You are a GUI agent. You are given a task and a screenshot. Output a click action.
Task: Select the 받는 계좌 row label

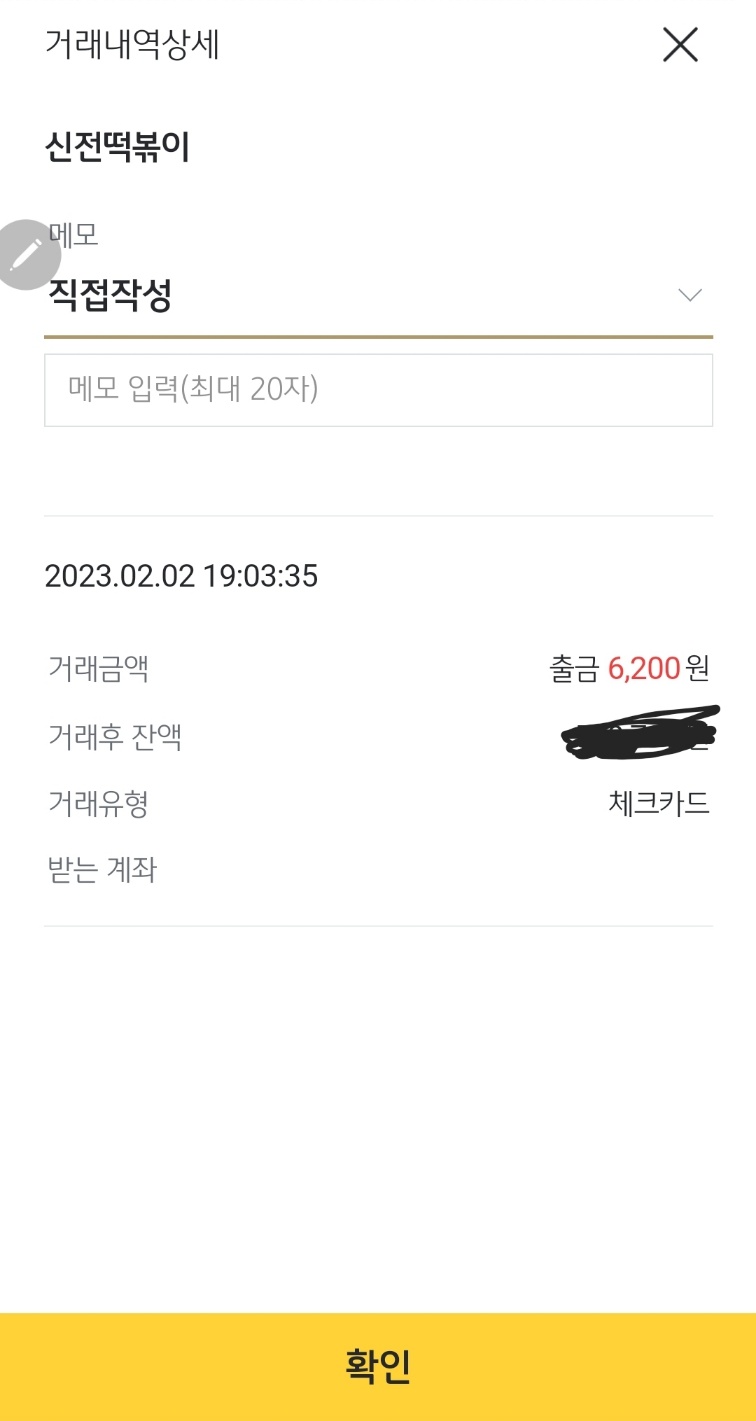[102, 870]
